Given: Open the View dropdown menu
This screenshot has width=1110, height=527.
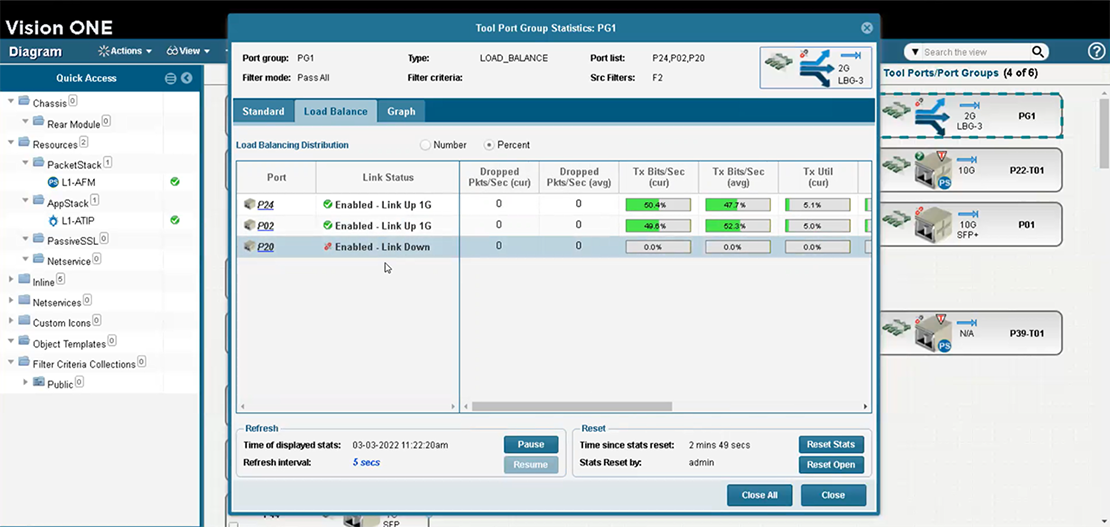Looking at the screenshot, I should (x=188, y=51).
